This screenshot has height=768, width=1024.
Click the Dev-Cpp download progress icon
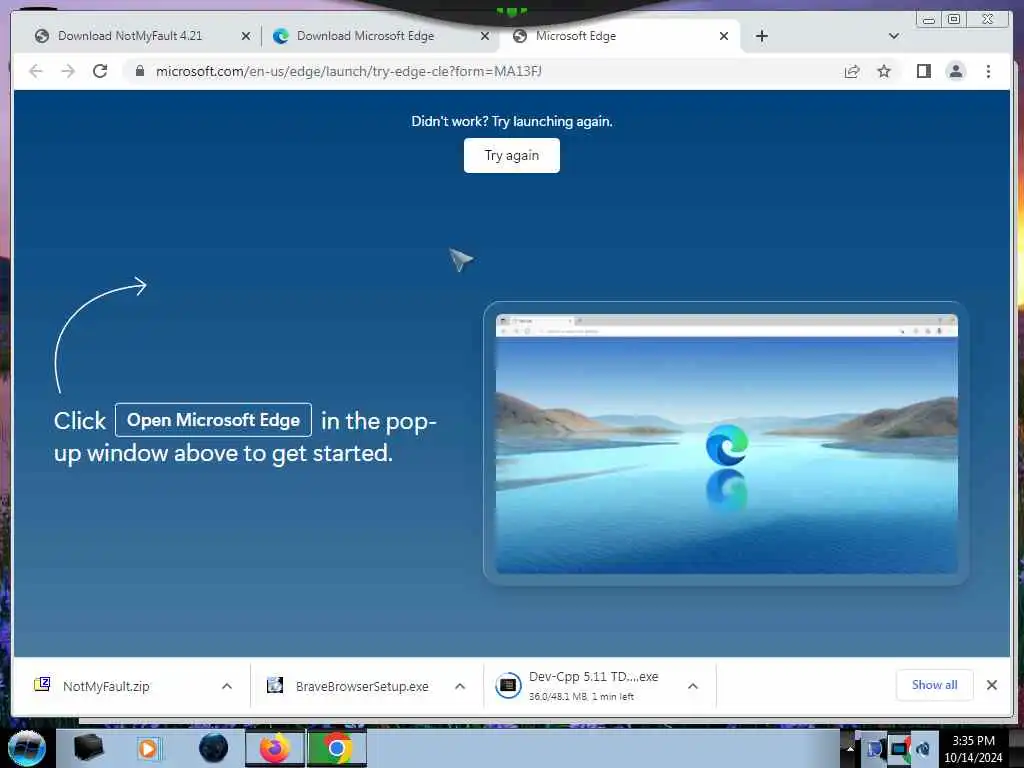tap(508, 686)
